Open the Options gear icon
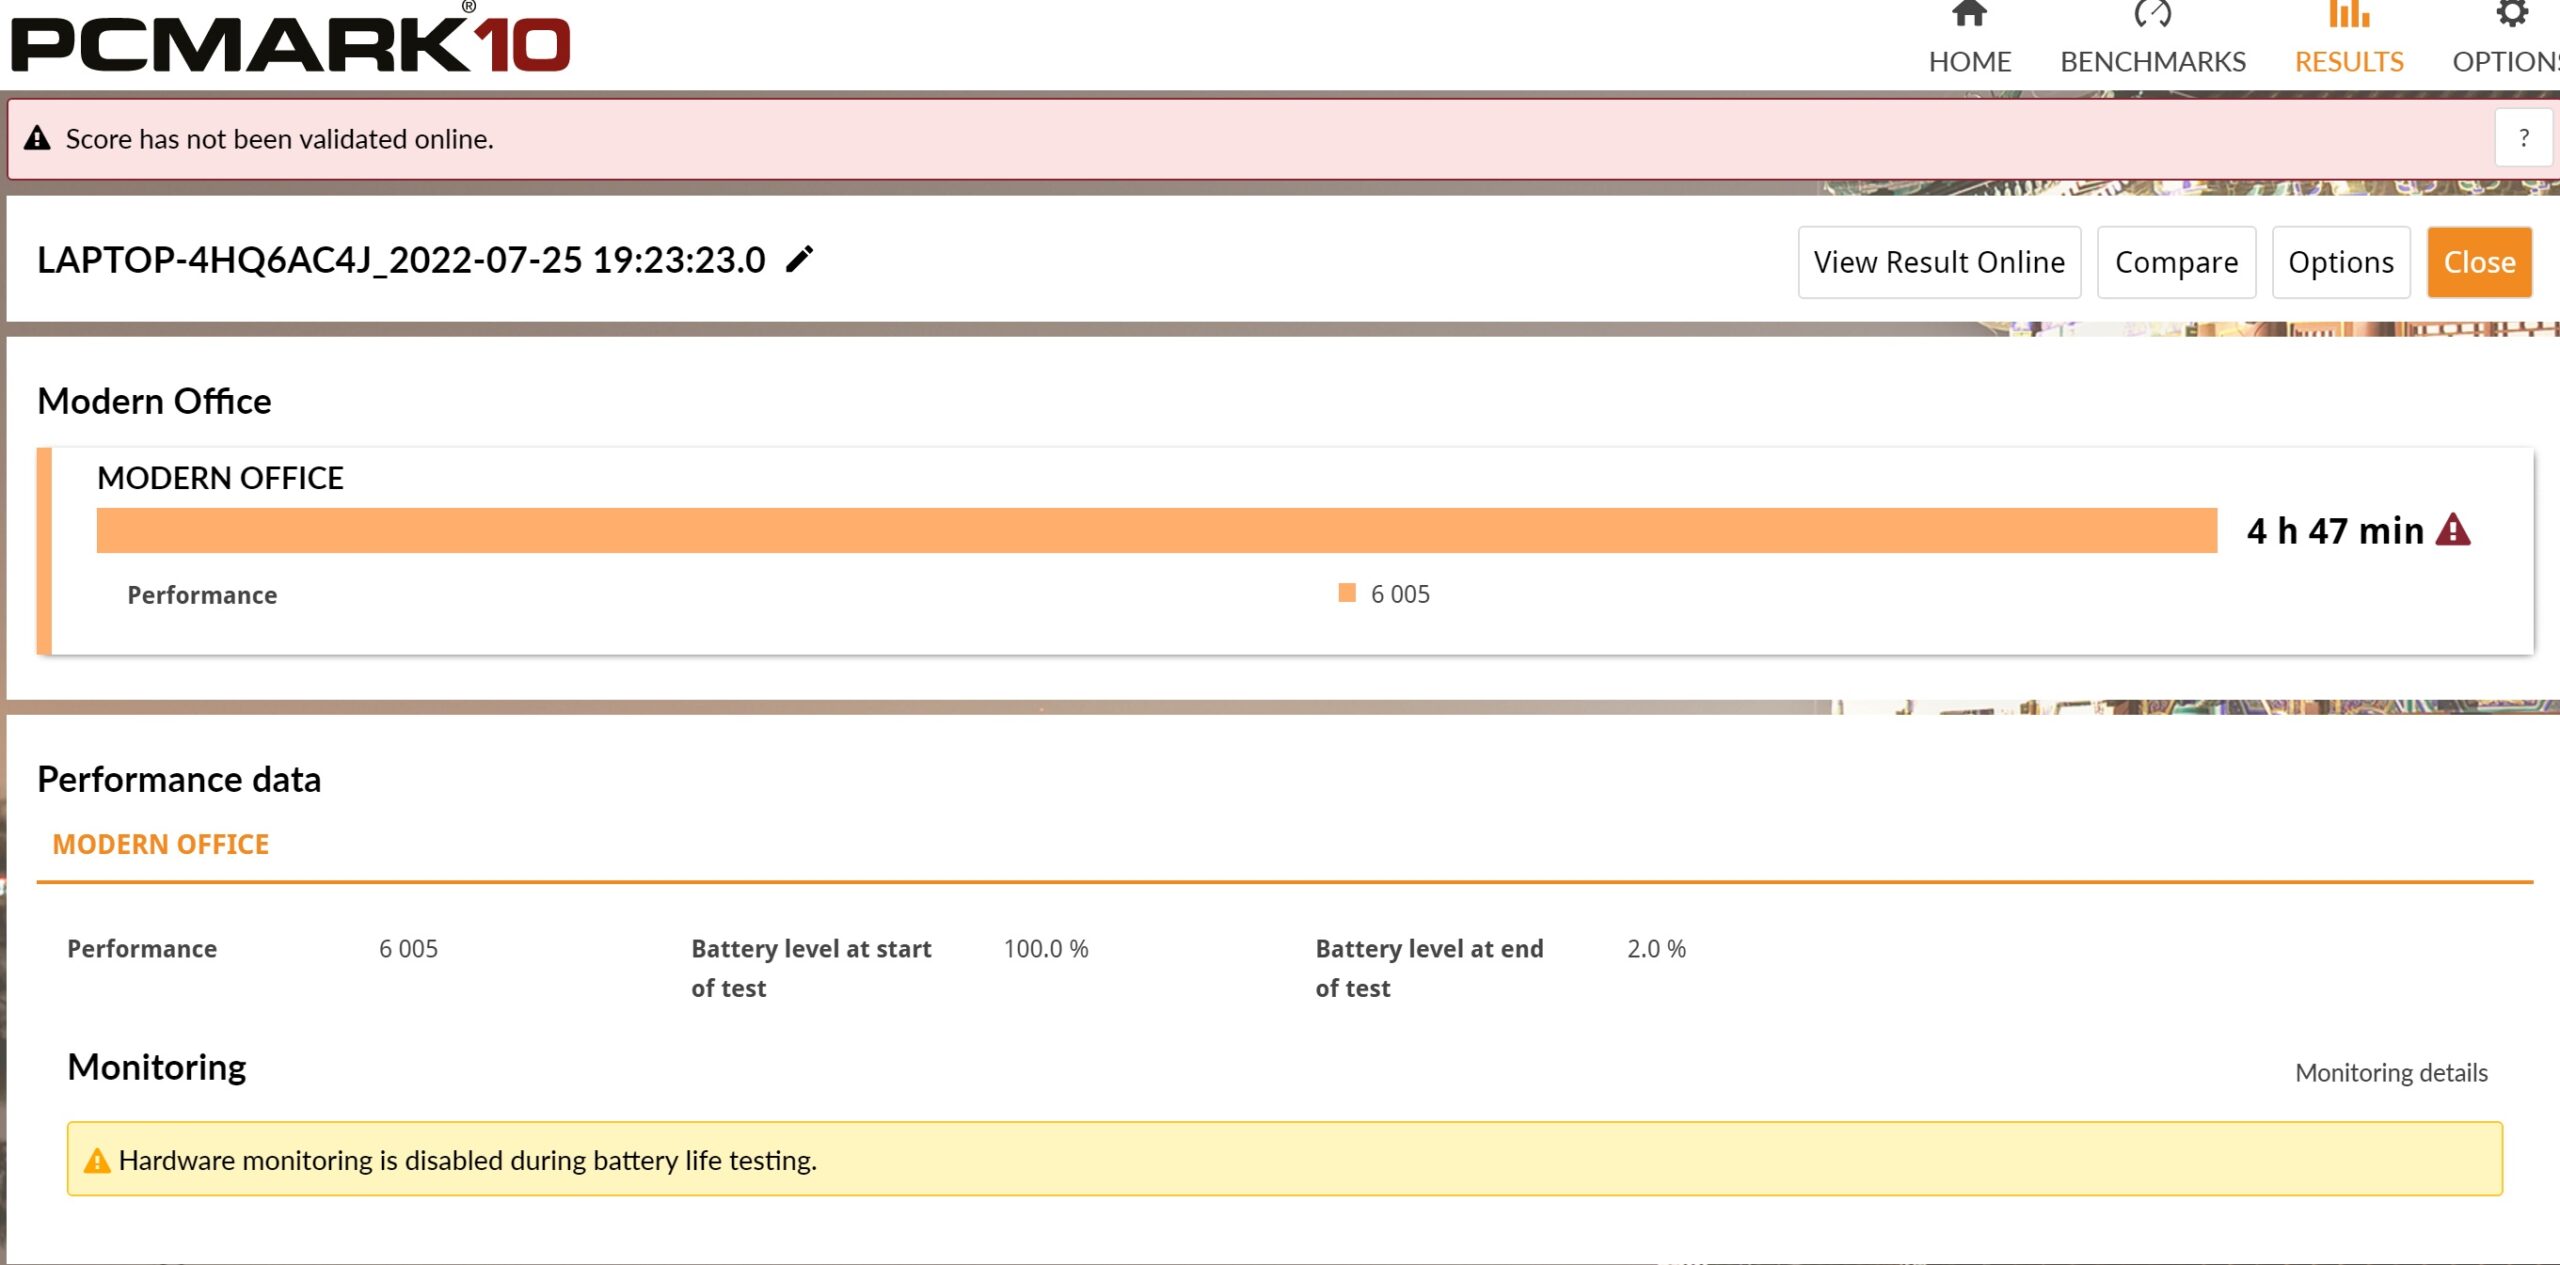This screenshot has width=2560, height=1265. [x=2511, y=13]
